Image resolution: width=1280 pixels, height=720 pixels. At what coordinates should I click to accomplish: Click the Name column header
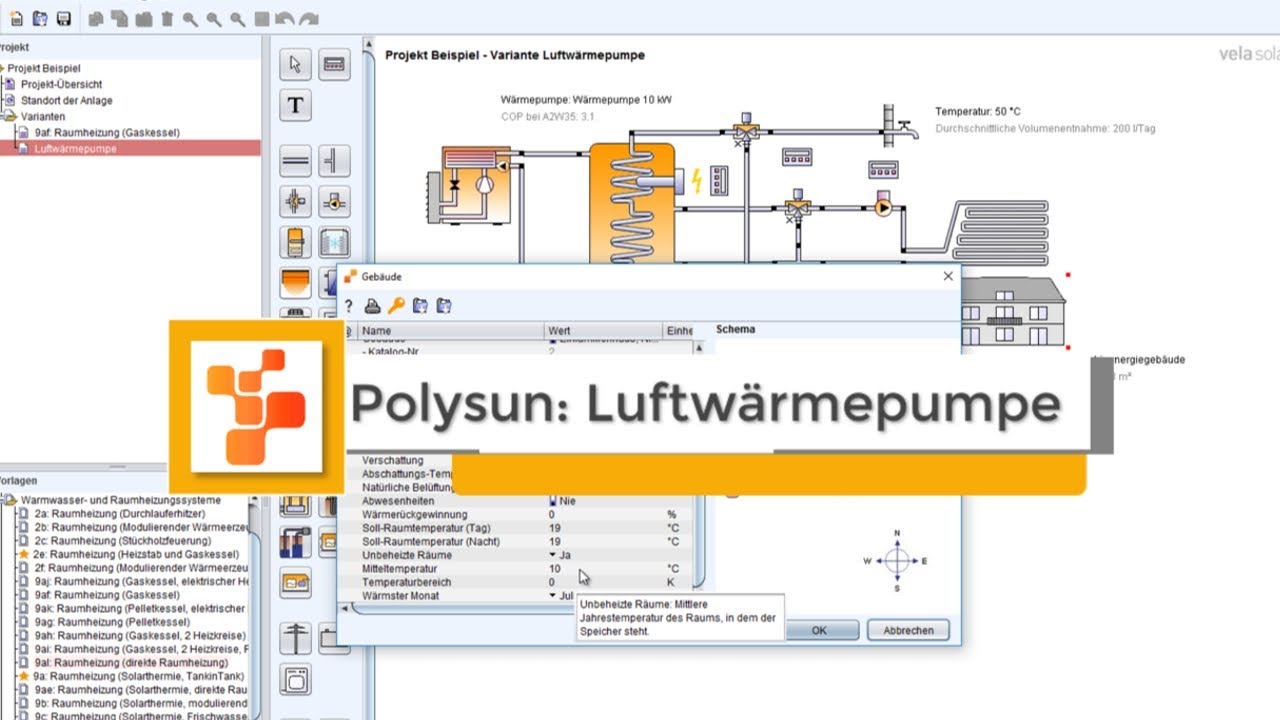[451, 330]
